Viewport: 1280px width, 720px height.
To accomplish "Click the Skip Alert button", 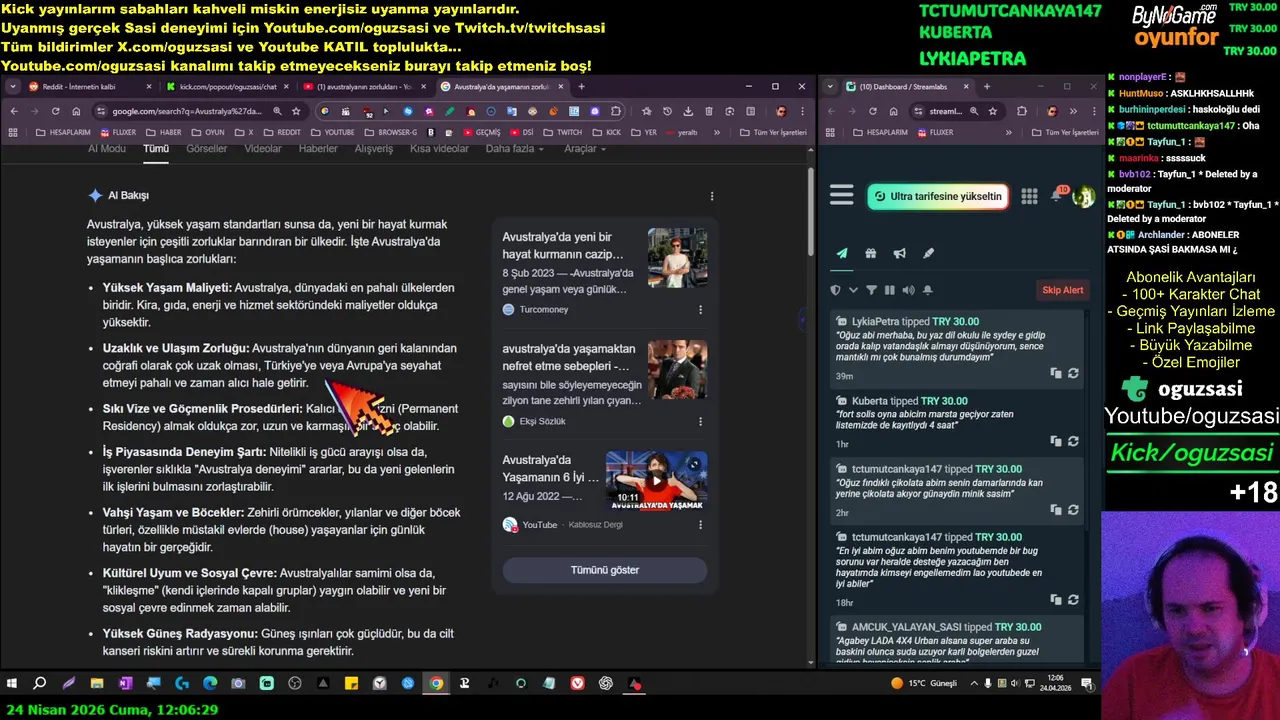I will (x=1062, y=290).
